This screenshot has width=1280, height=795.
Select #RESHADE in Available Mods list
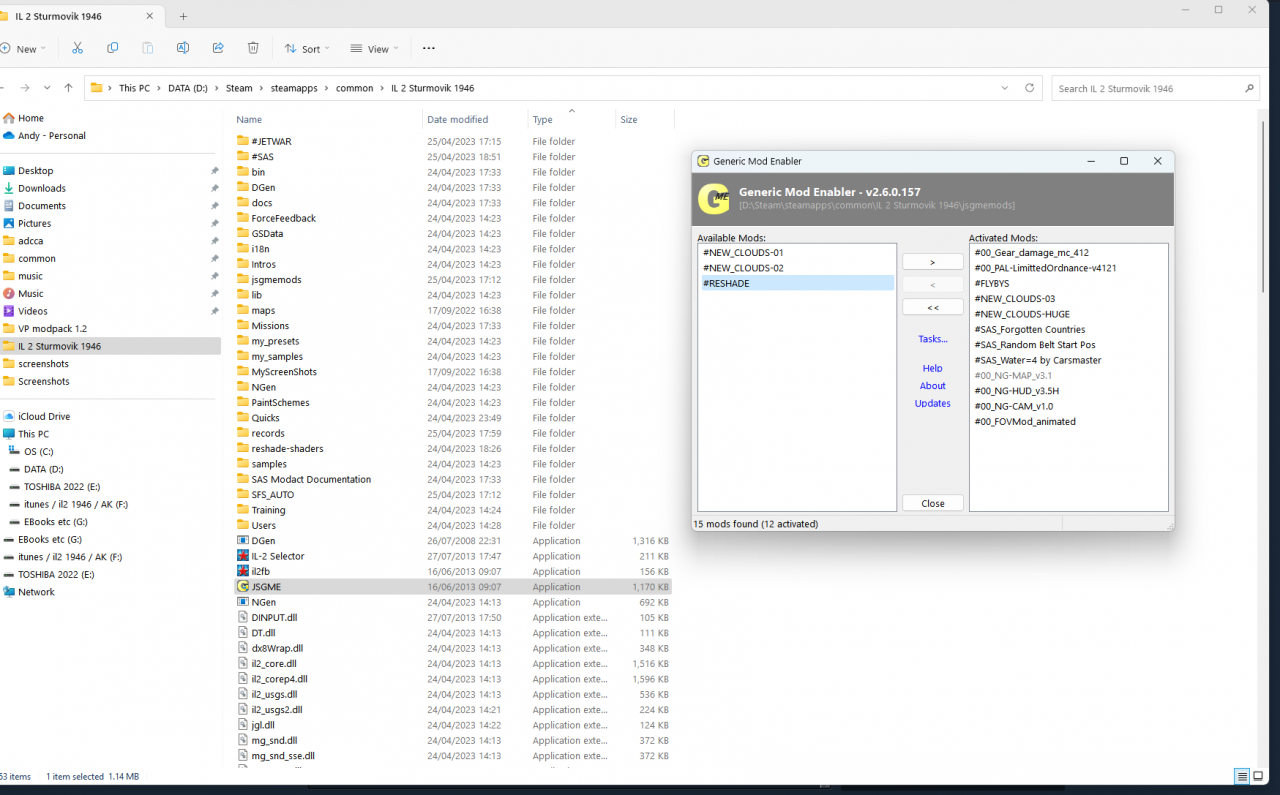coord(797,283)
